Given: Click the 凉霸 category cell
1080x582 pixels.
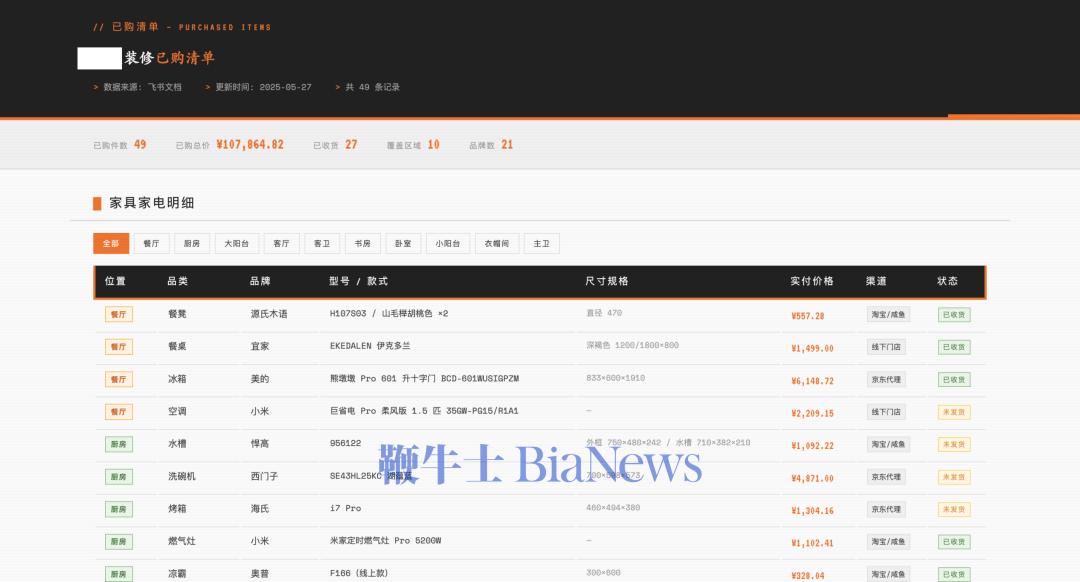Looking at the screenshot, I should coord(178,574).
